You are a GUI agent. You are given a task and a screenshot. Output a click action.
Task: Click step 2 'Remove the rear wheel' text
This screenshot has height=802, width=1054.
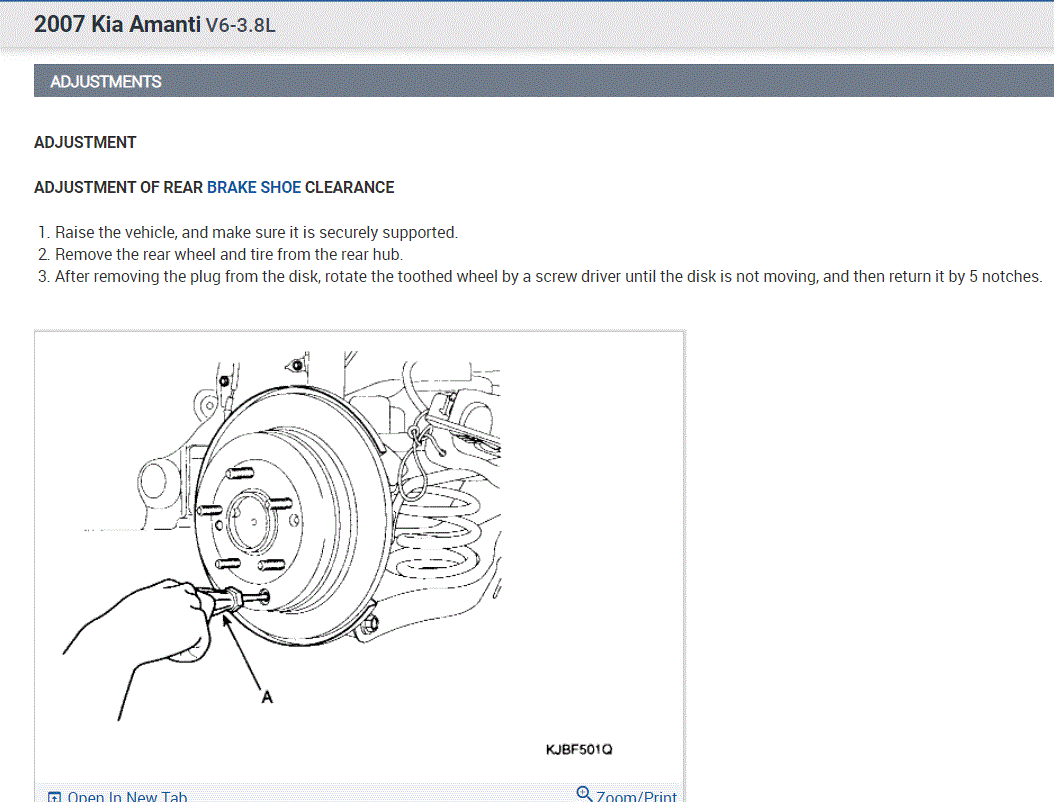pos(229,255)
